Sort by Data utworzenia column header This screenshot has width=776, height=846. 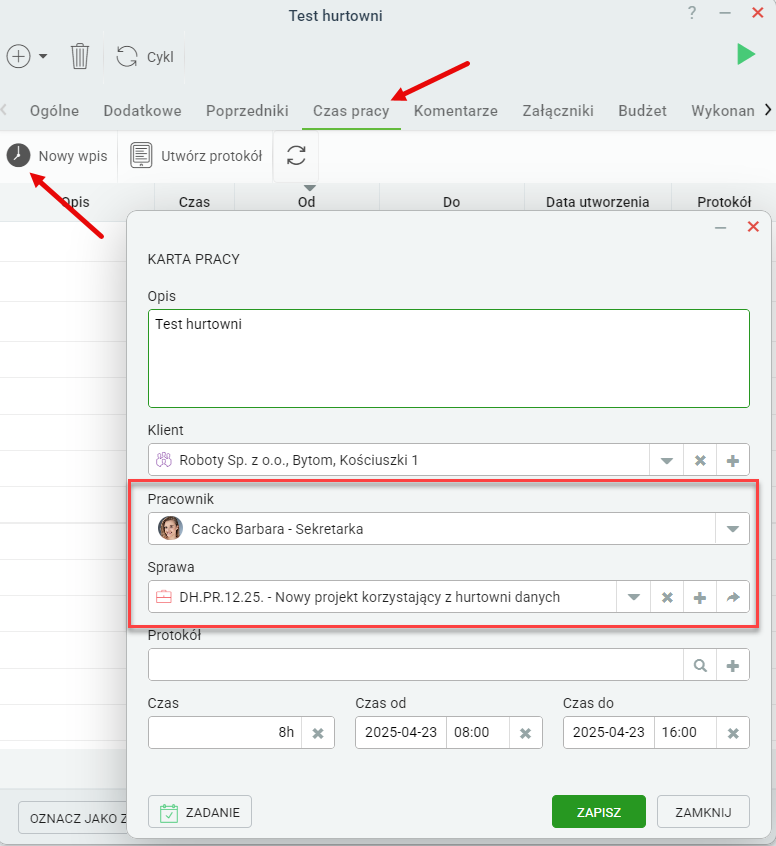597,202
